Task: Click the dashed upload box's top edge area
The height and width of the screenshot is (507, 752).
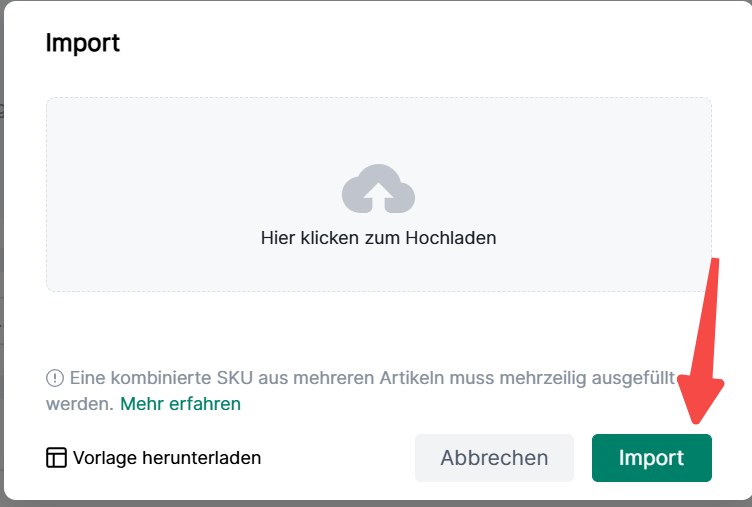Action: click(x=378, y=100)
